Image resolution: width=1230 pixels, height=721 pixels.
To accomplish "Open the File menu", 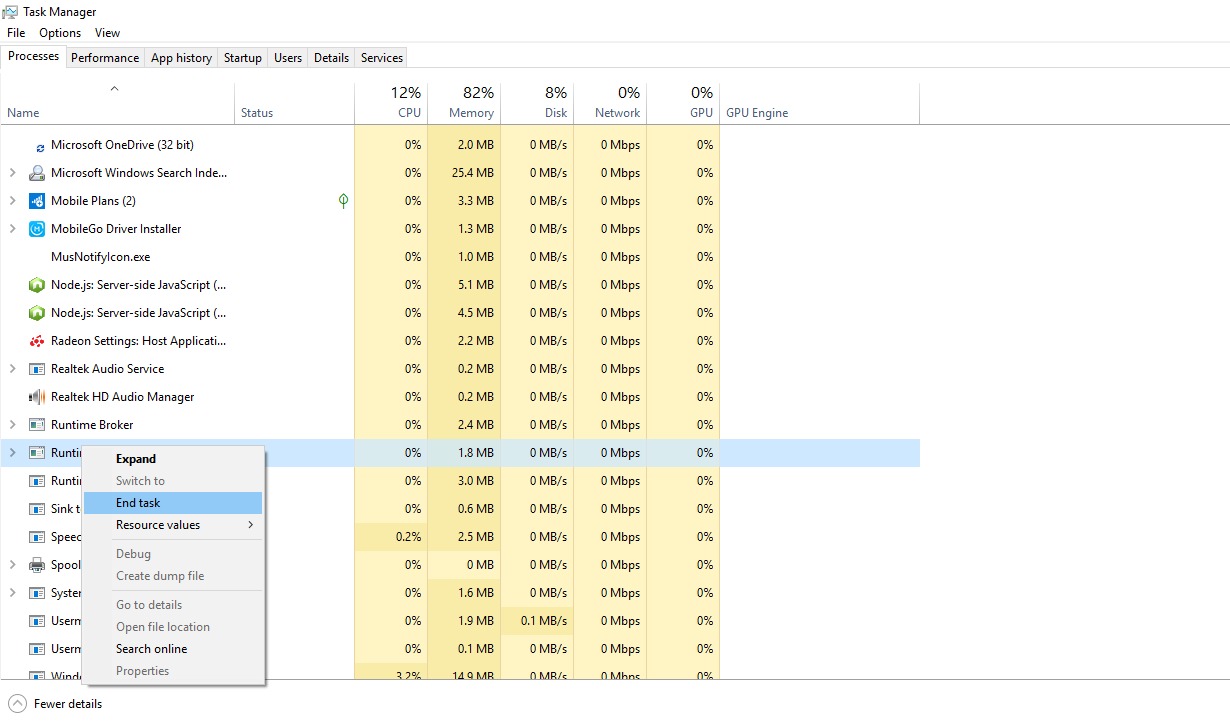I will click(16, 33).
